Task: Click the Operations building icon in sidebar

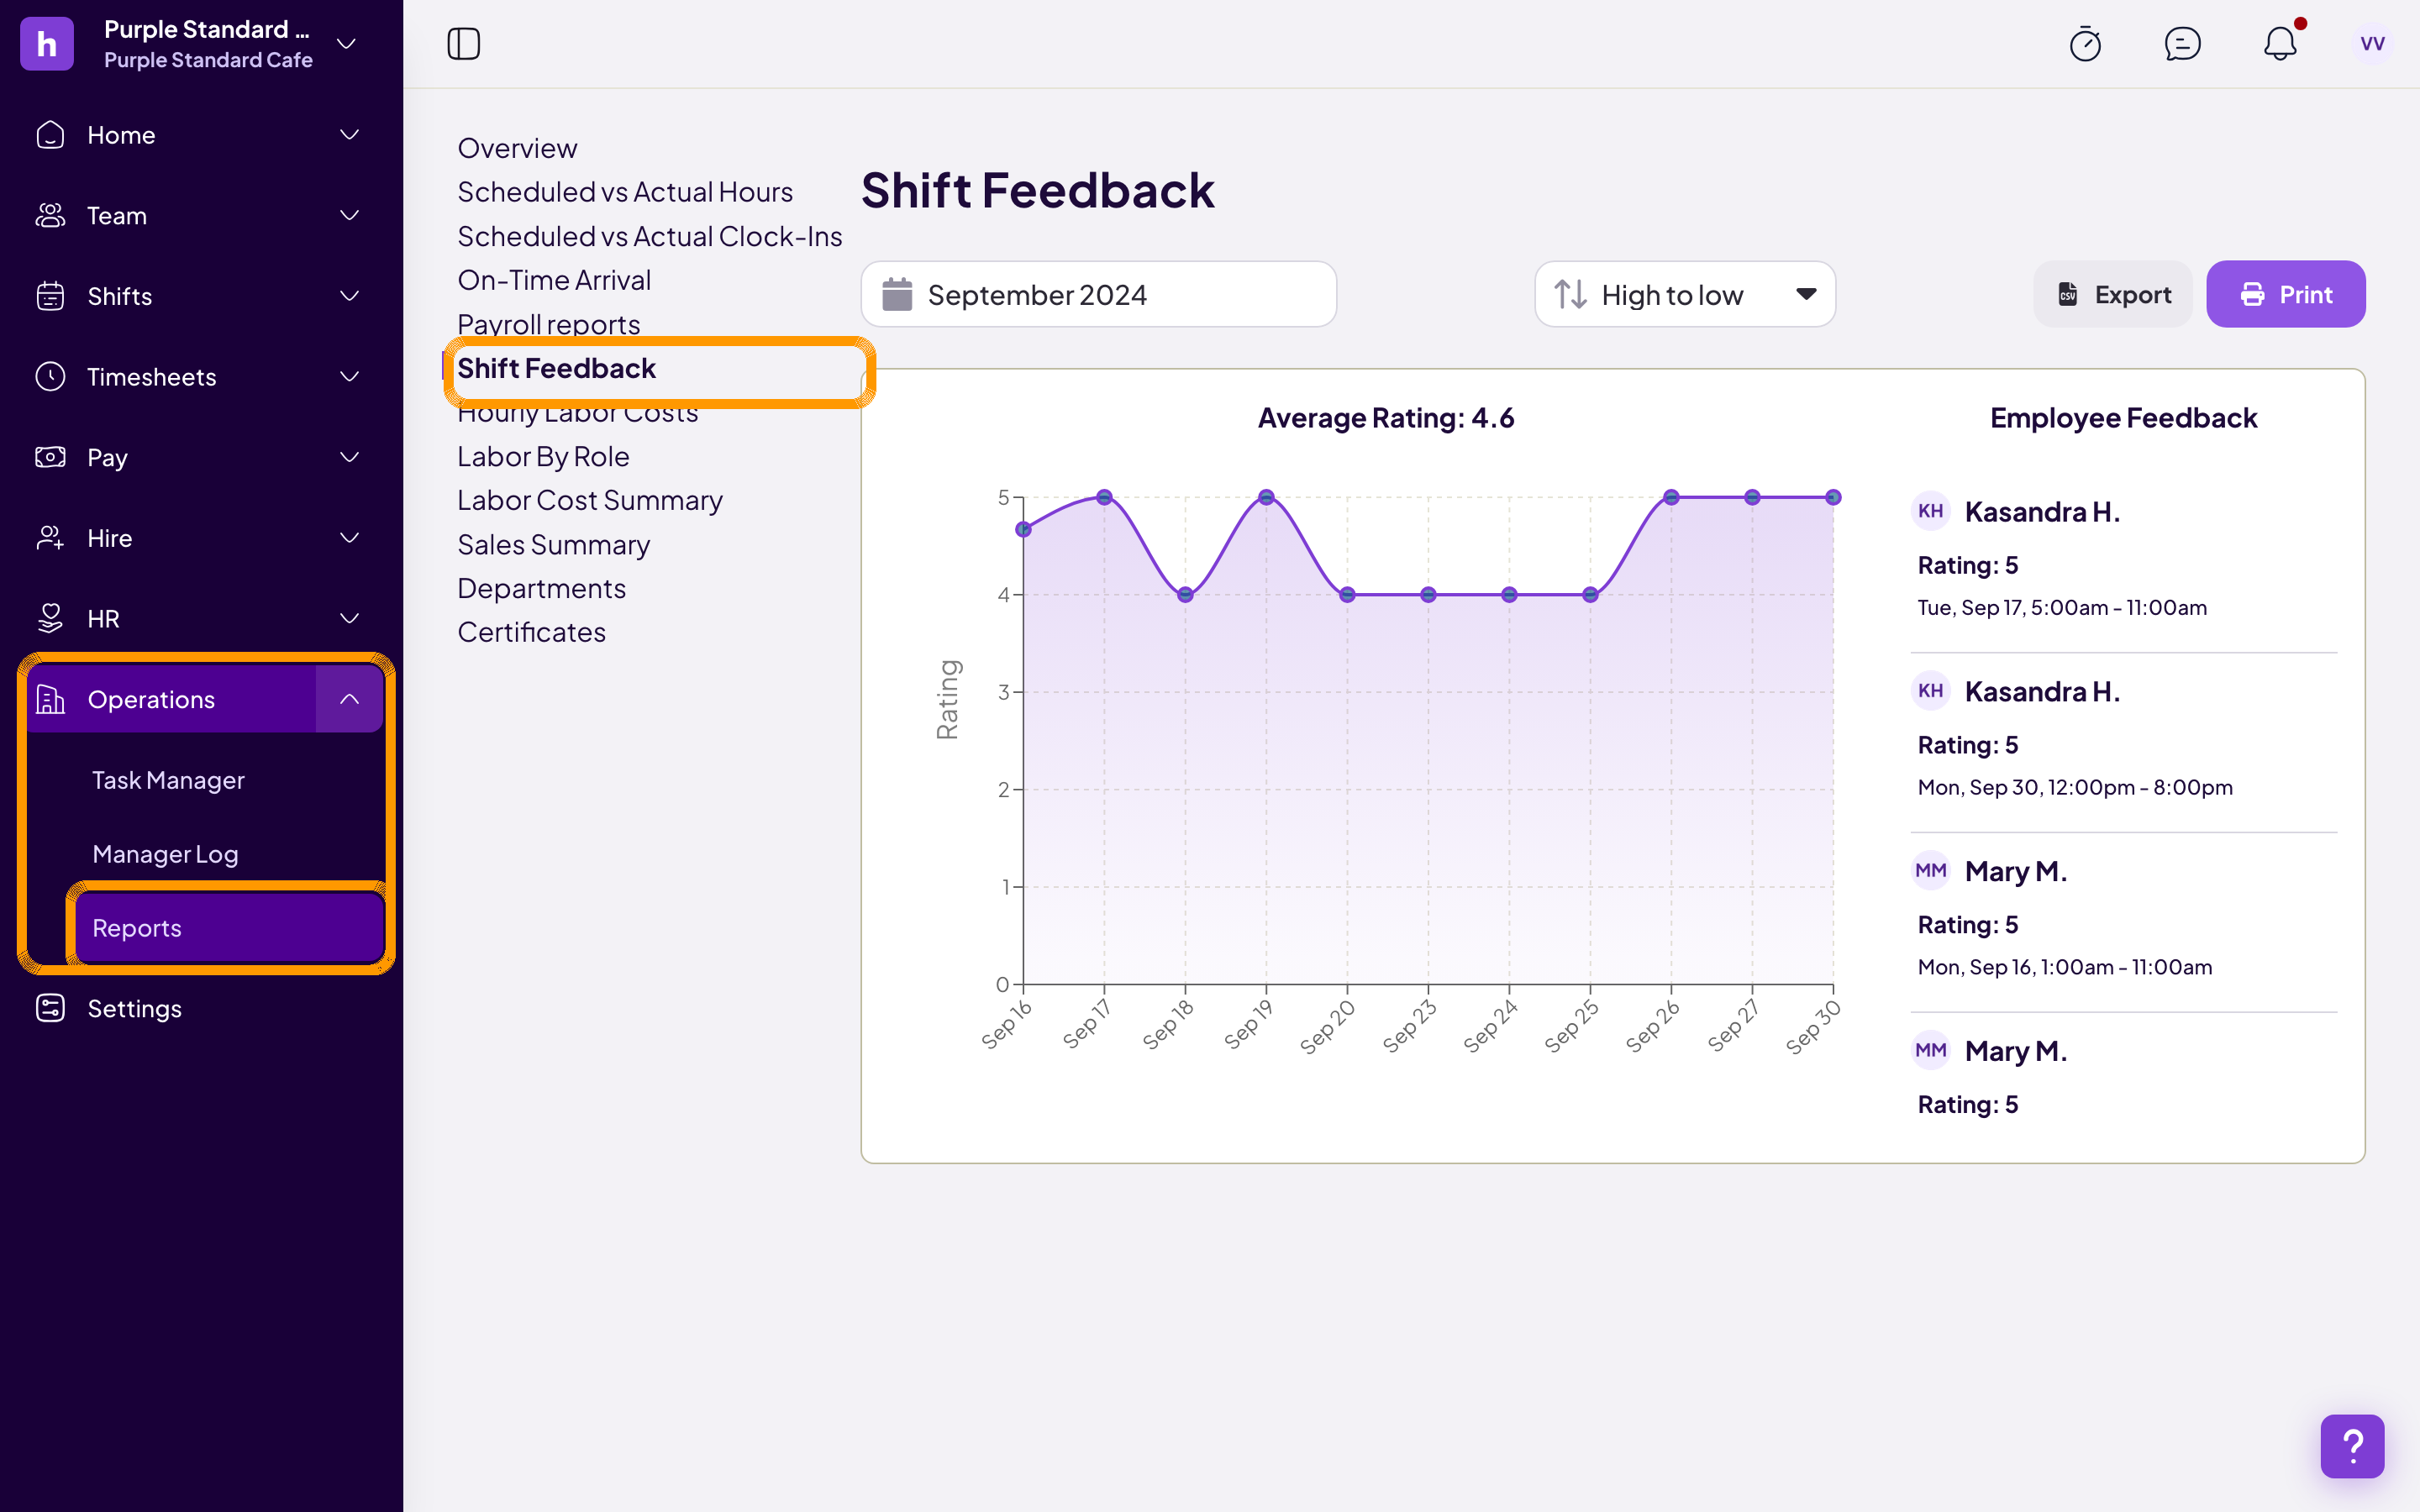Action: click(x=50, y=699)
